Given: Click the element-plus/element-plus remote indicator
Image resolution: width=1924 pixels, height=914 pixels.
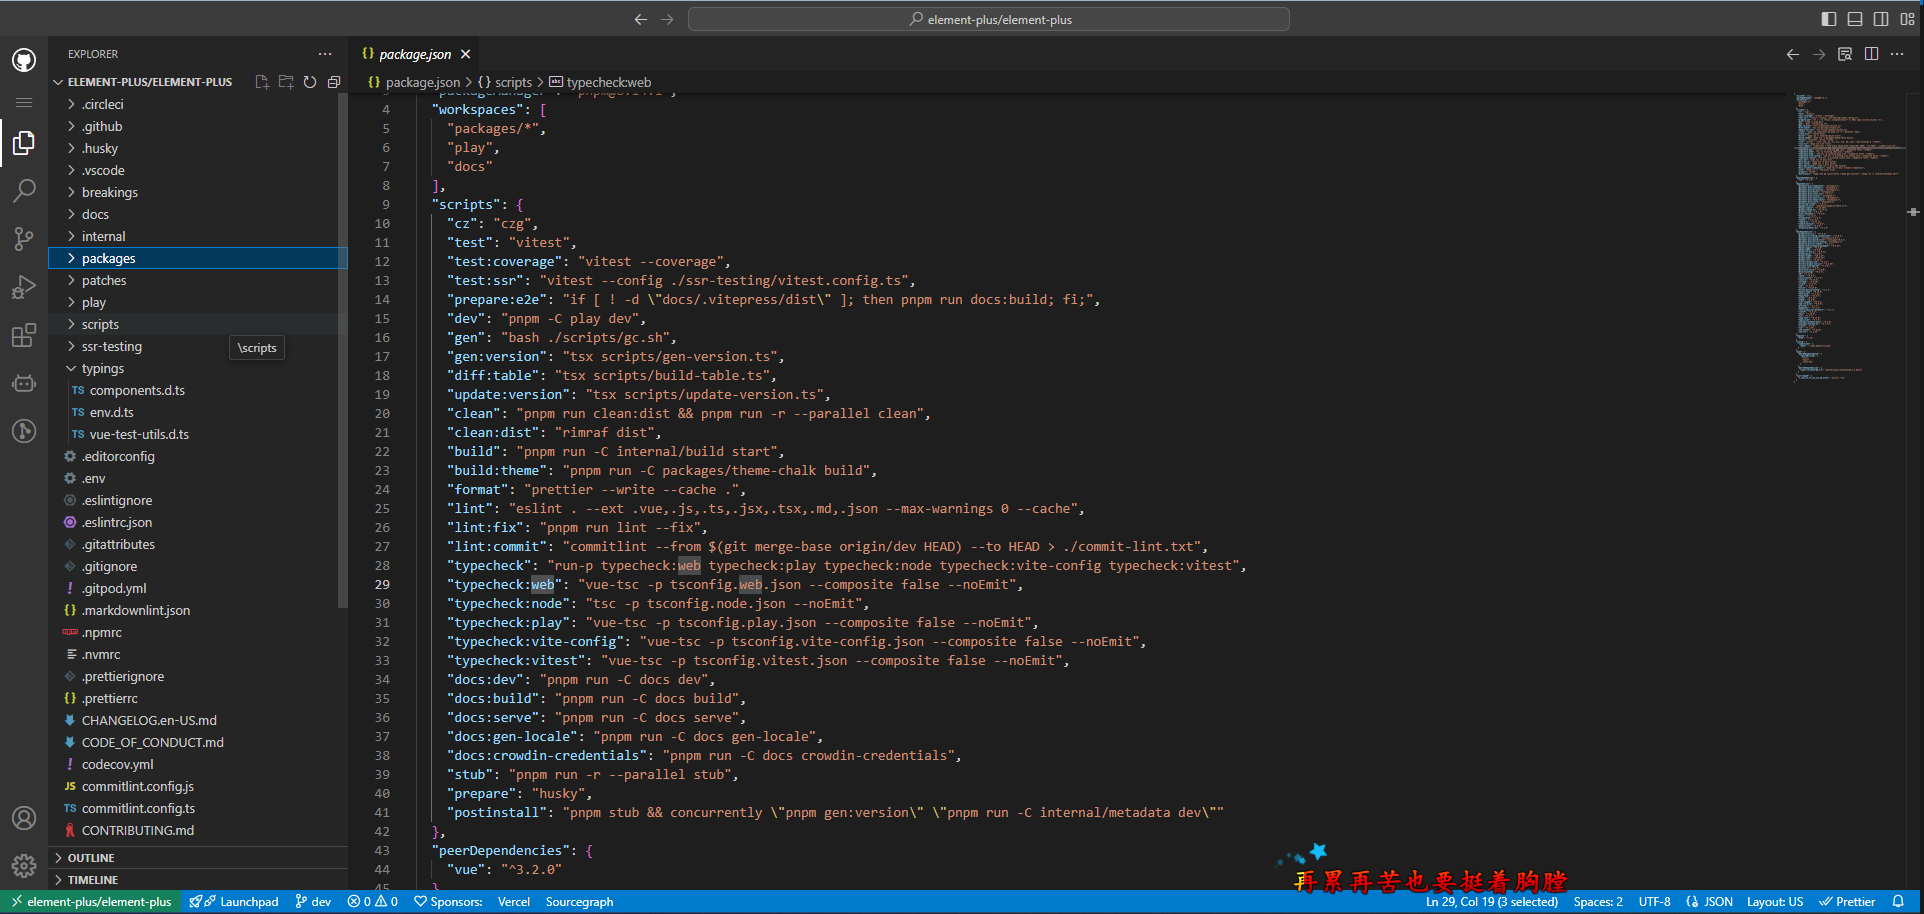Looking at the screenshot, I should tap(91, 901).
